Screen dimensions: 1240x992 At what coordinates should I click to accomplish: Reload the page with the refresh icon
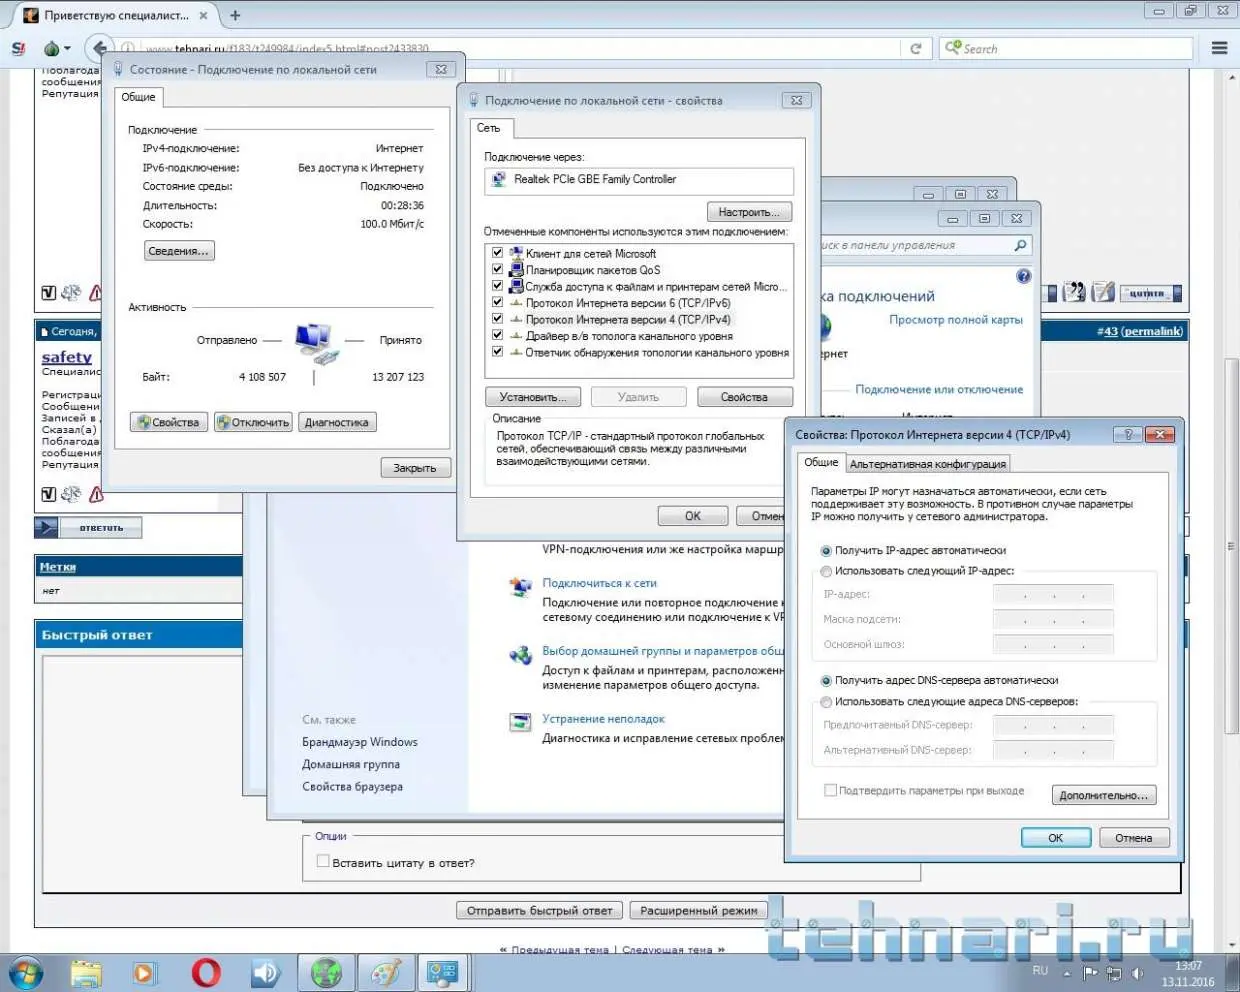tap(915, 48)
